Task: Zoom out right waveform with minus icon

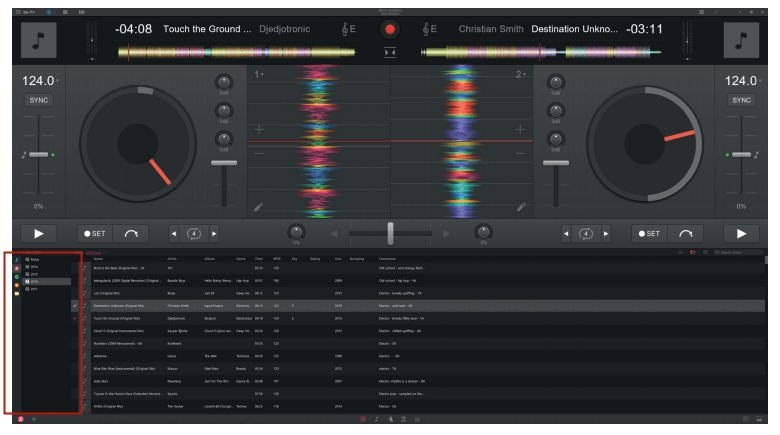Action: 520,152
